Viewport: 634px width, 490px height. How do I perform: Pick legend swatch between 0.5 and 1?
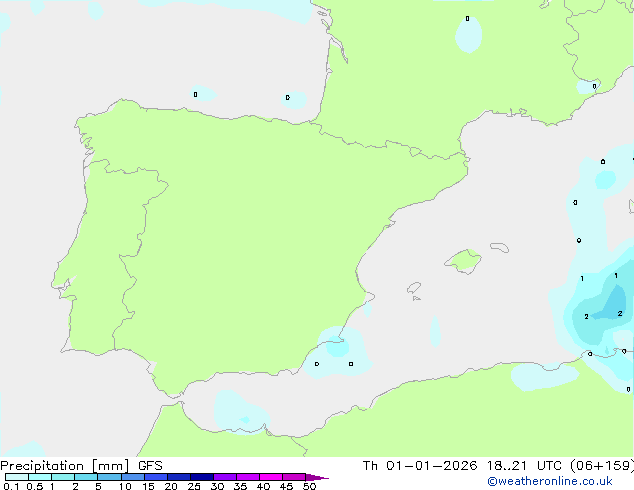40,477
